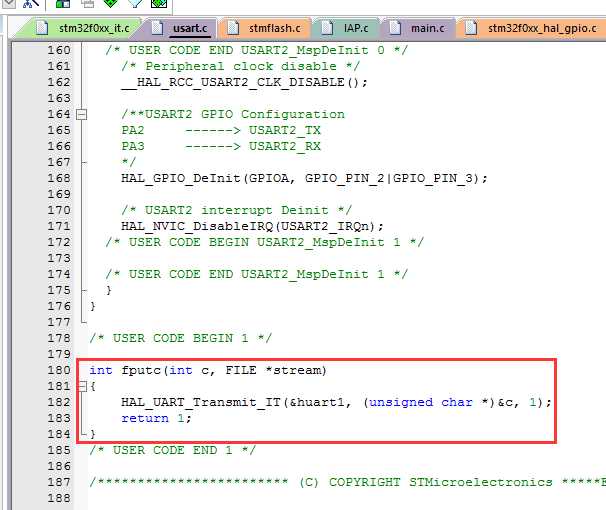
Task: Click the "PA3 ------> USART2_RX" line
Action: pos(221,146)
